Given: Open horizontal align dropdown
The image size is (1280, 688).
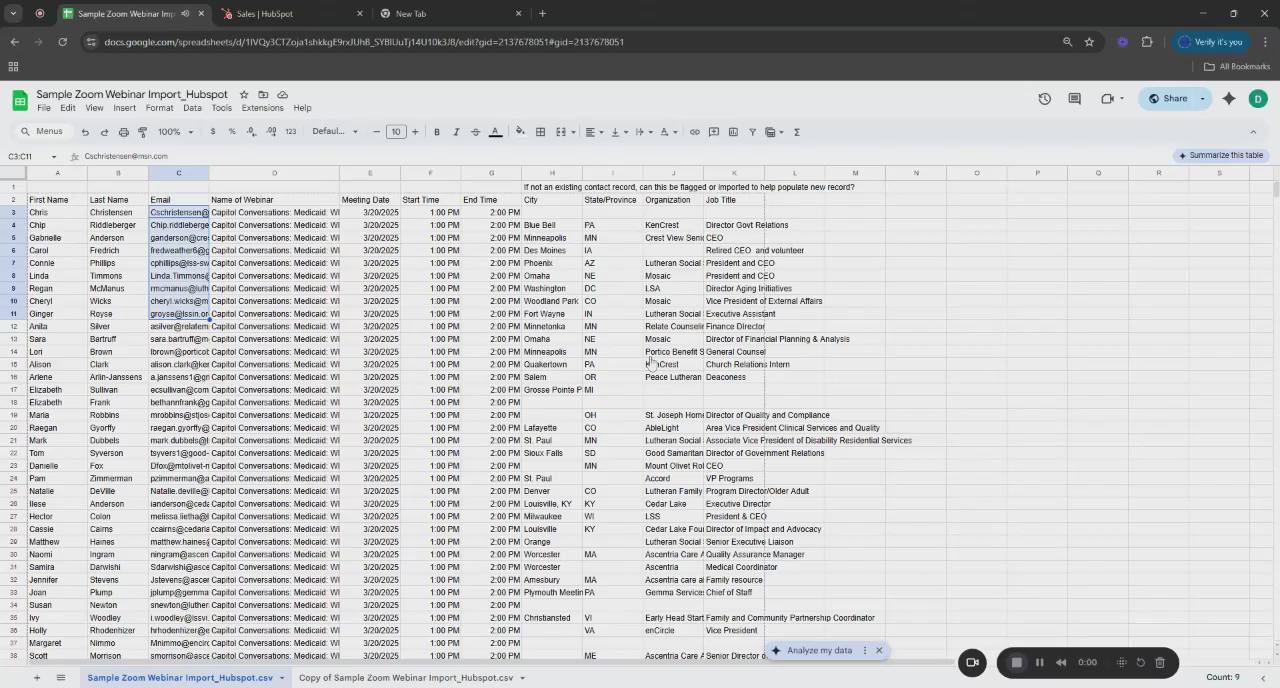Looking at the screenshot, I should [594, 132].
